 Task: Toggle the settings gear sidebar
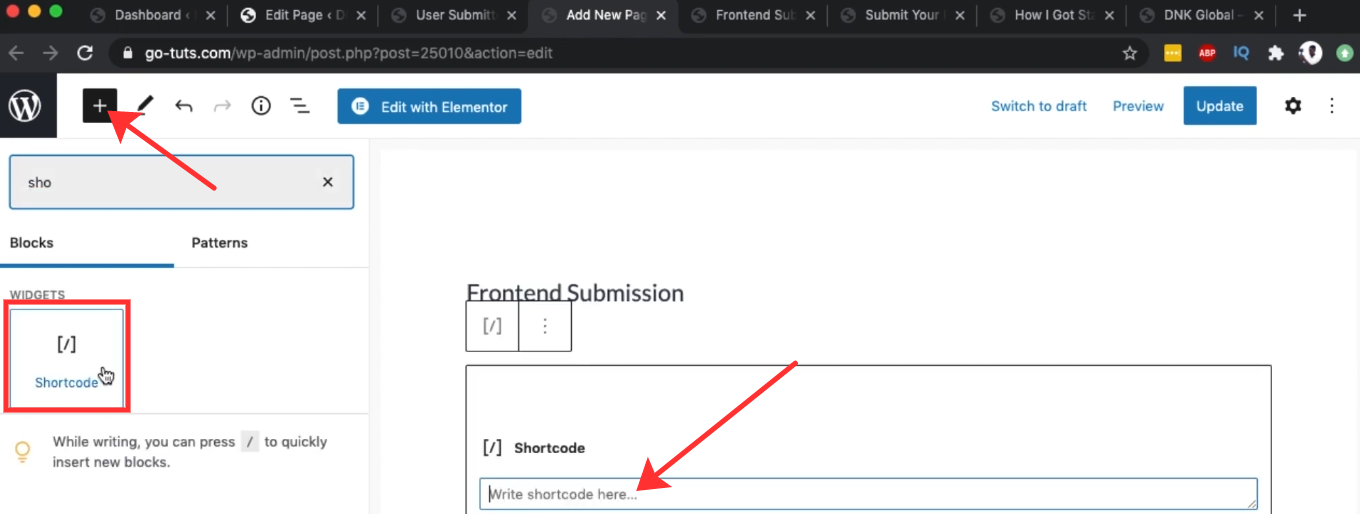point(1293,106)
